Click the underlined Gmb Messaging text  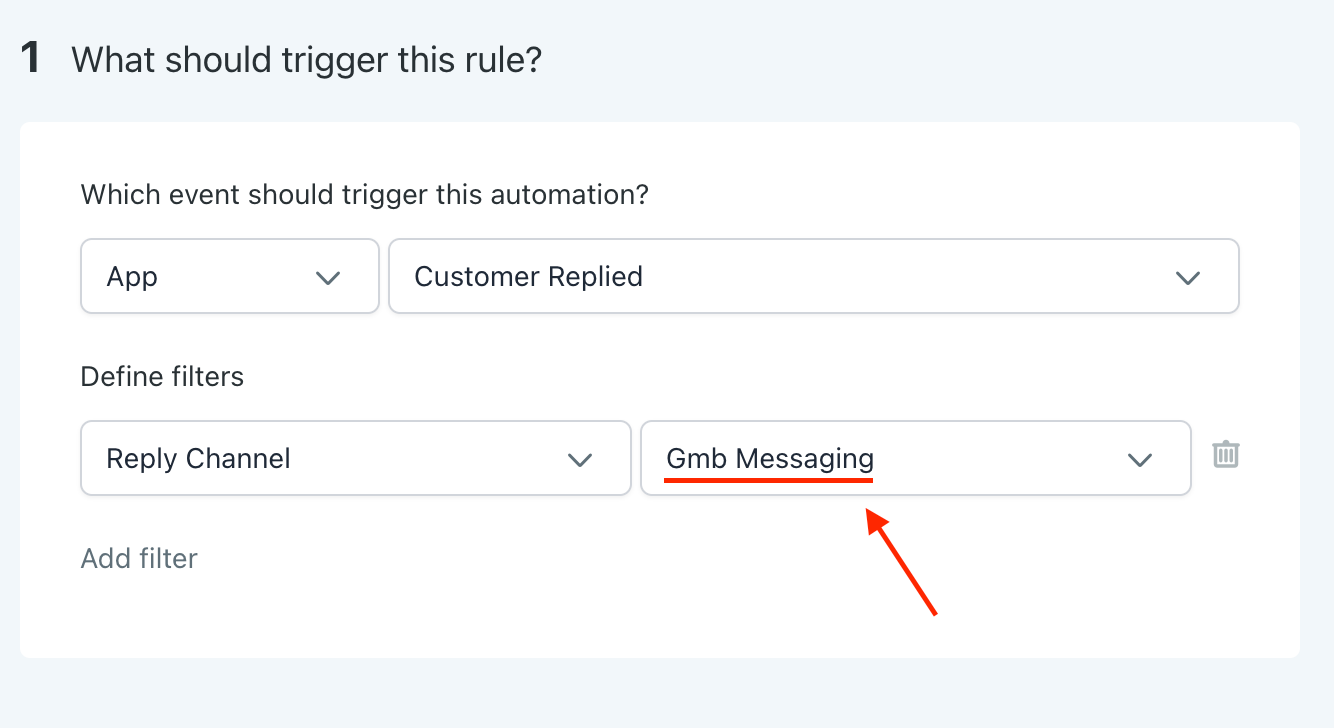770,459
